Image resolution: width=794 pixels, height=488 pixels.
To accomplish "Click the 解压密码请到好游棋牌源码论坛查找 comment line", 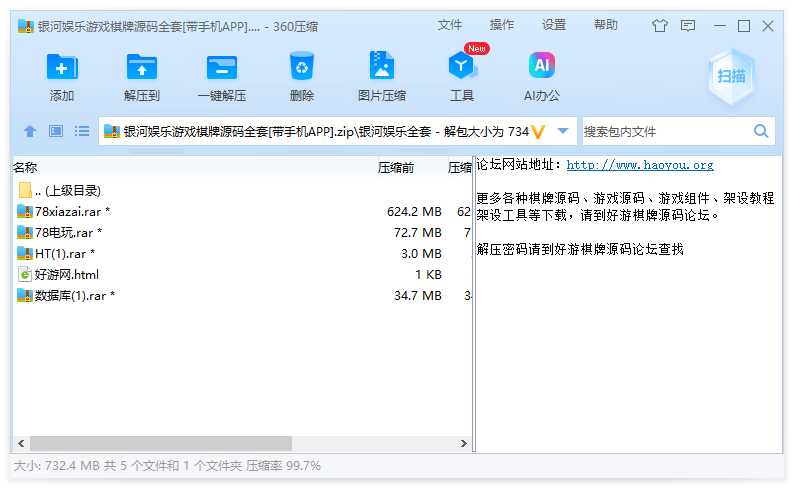I will pyautogui.click(x=580, y=249).
